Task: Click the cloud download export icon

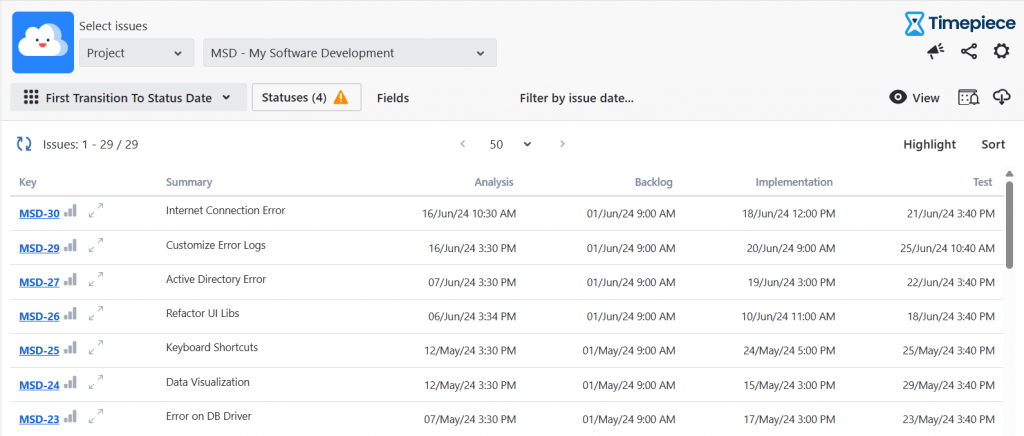Action: point(1001,97)
